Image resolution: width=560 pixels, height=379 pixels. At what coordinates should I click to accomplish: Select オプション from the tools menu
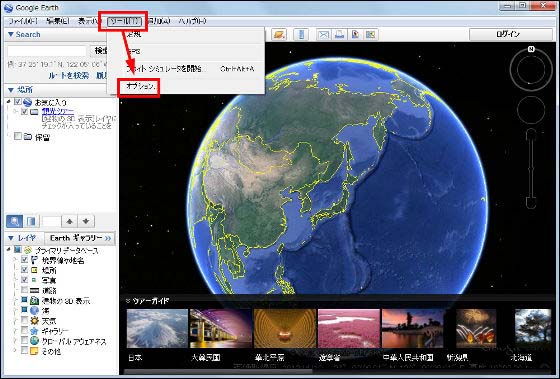click(141, 86)
